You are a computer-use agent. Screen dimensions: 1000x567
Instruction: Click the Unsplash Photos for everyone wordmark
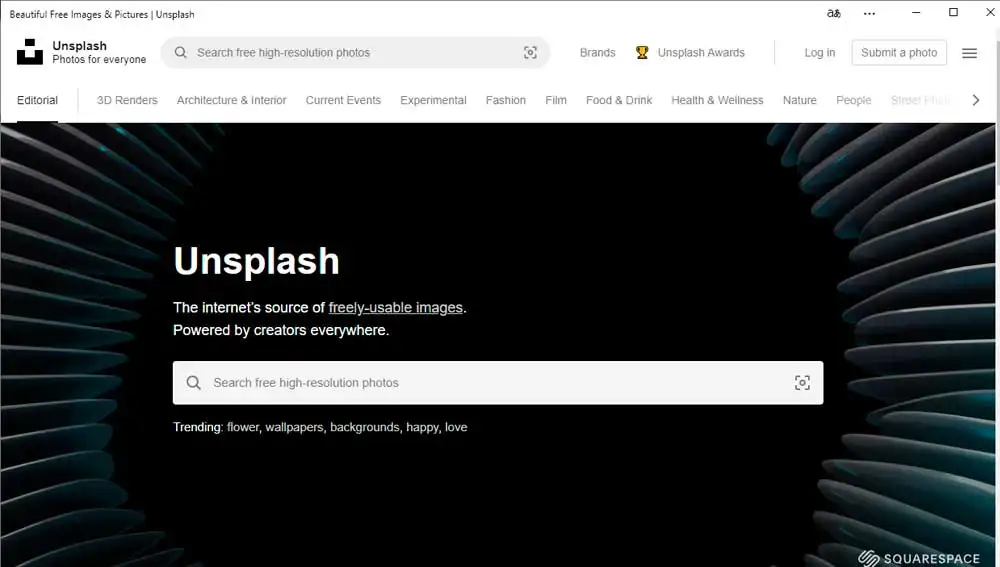click(99, 52)
